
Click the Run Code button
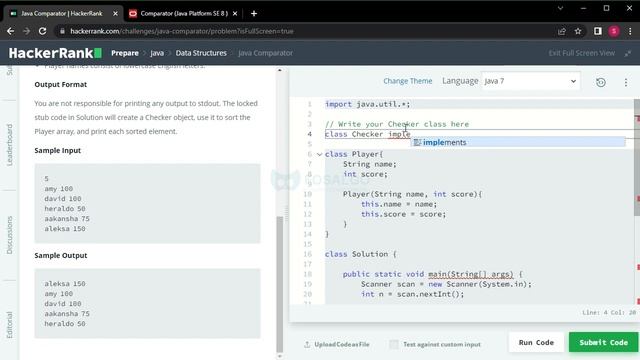pyautogui.click(x=536, y=342)
